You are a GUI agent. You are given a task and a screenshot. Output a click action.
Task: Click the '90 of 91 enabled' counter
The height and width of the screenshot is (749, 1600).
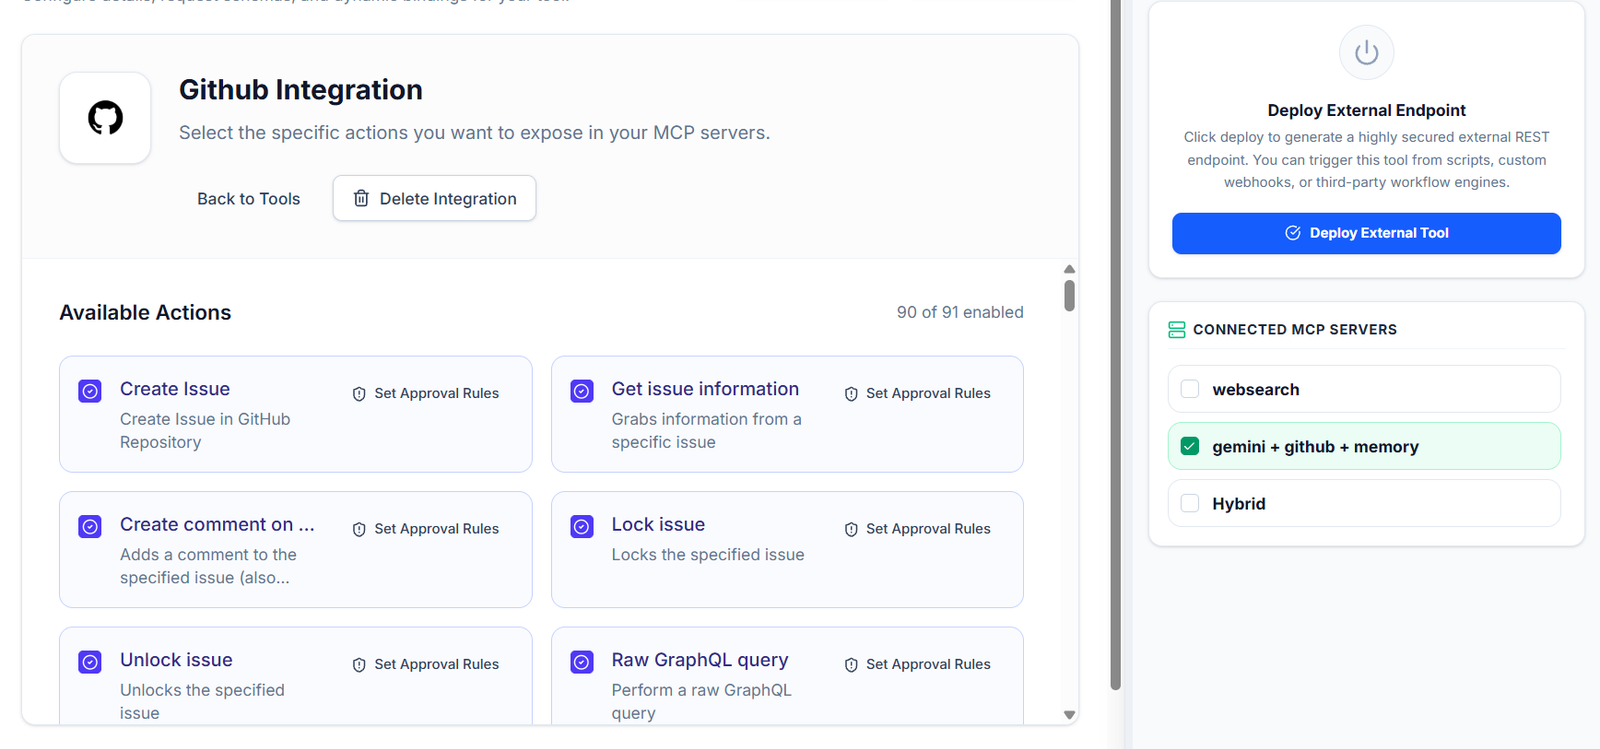pos(960,312)
